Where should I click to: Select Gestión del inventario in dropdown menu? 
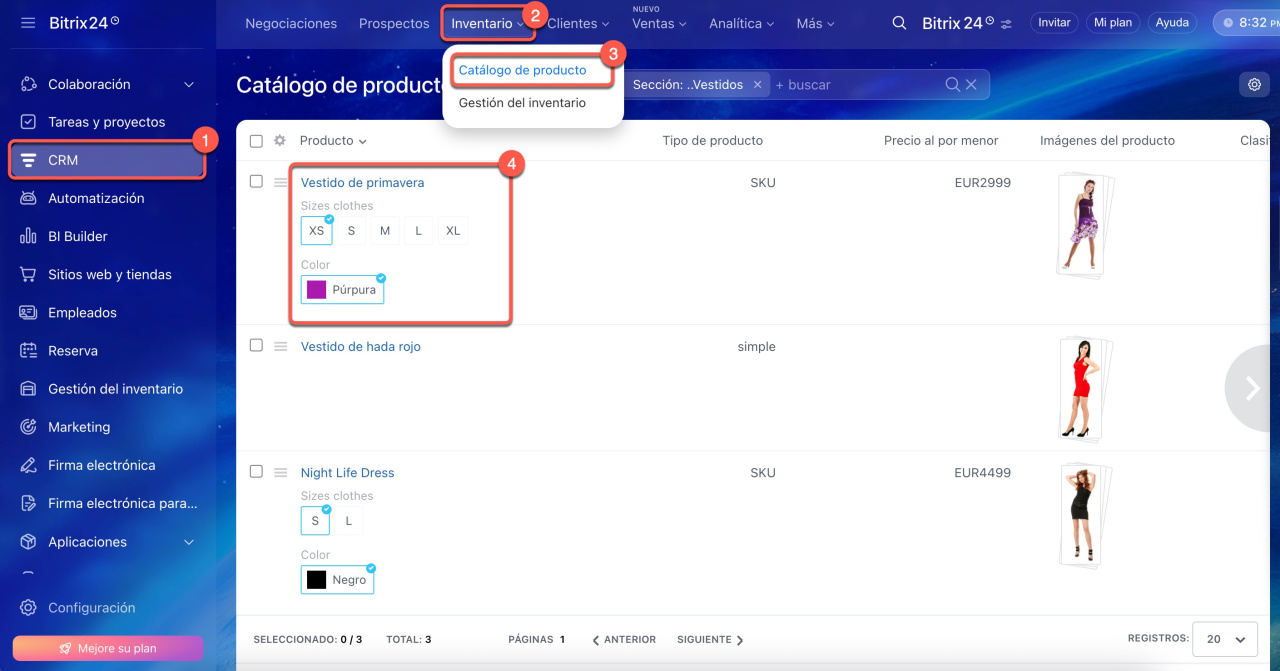click(x=522, y=103)
